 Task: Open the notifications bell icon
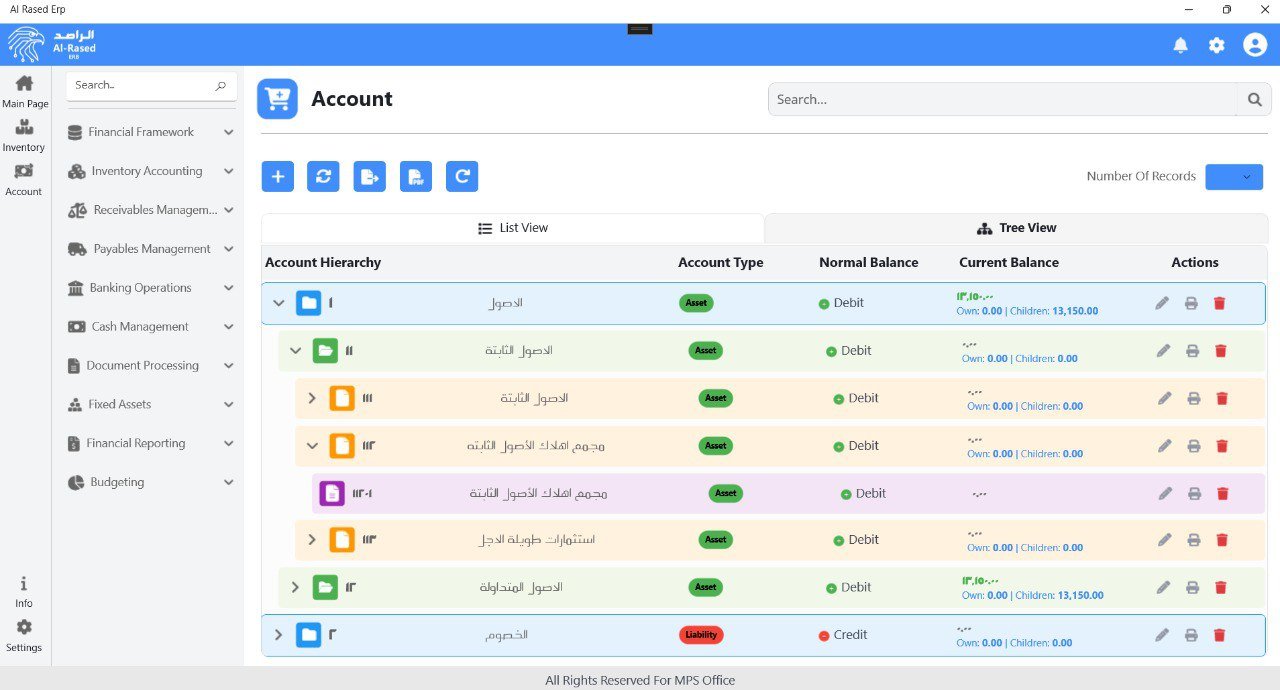(x=1180, y=45)
